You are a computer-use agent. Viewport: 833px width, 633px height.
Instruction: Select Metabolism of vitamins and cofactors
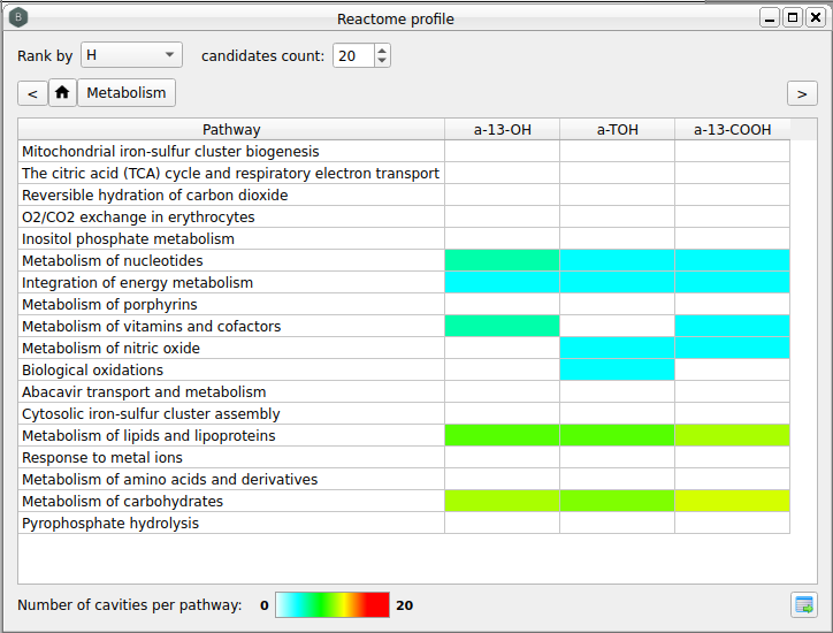[x=231, y=326]
